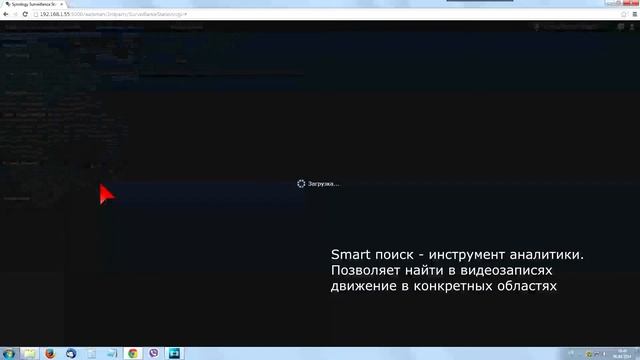Click the address bar showing 192.168.1.55
640x360 pixels.
tap(327, 14)
